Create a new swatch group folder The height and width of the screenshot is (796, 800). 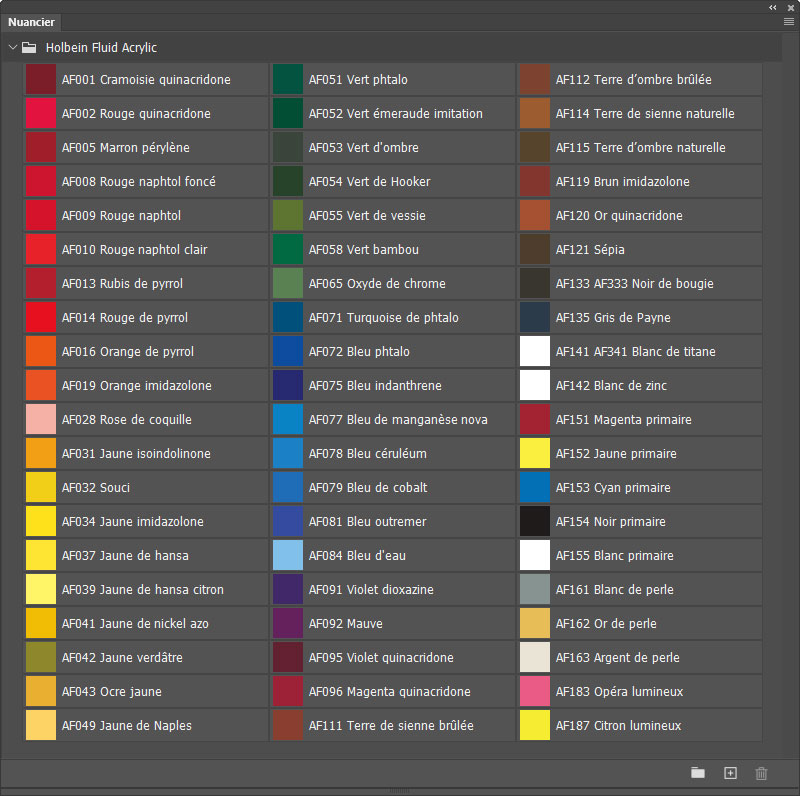click(698, 773)
